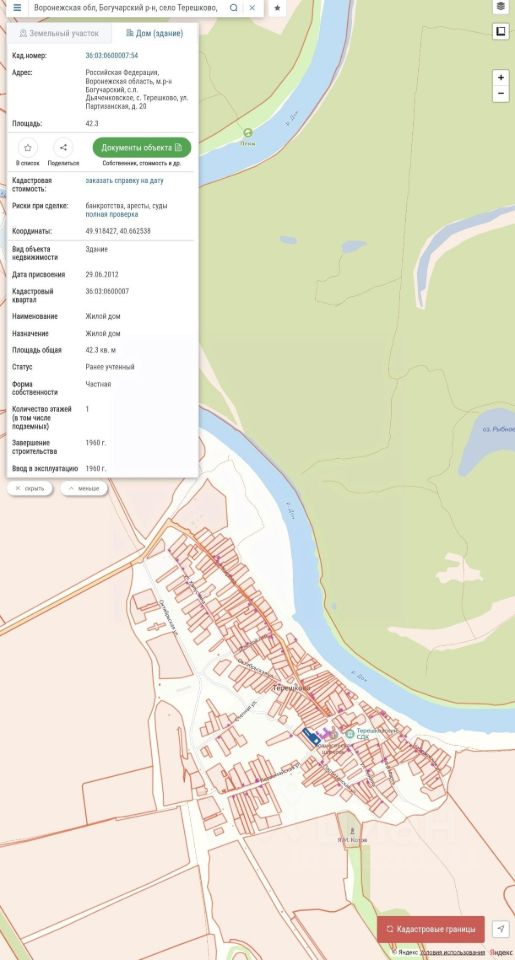Click the geolocation arrow icon

click(x=501, y=929)
